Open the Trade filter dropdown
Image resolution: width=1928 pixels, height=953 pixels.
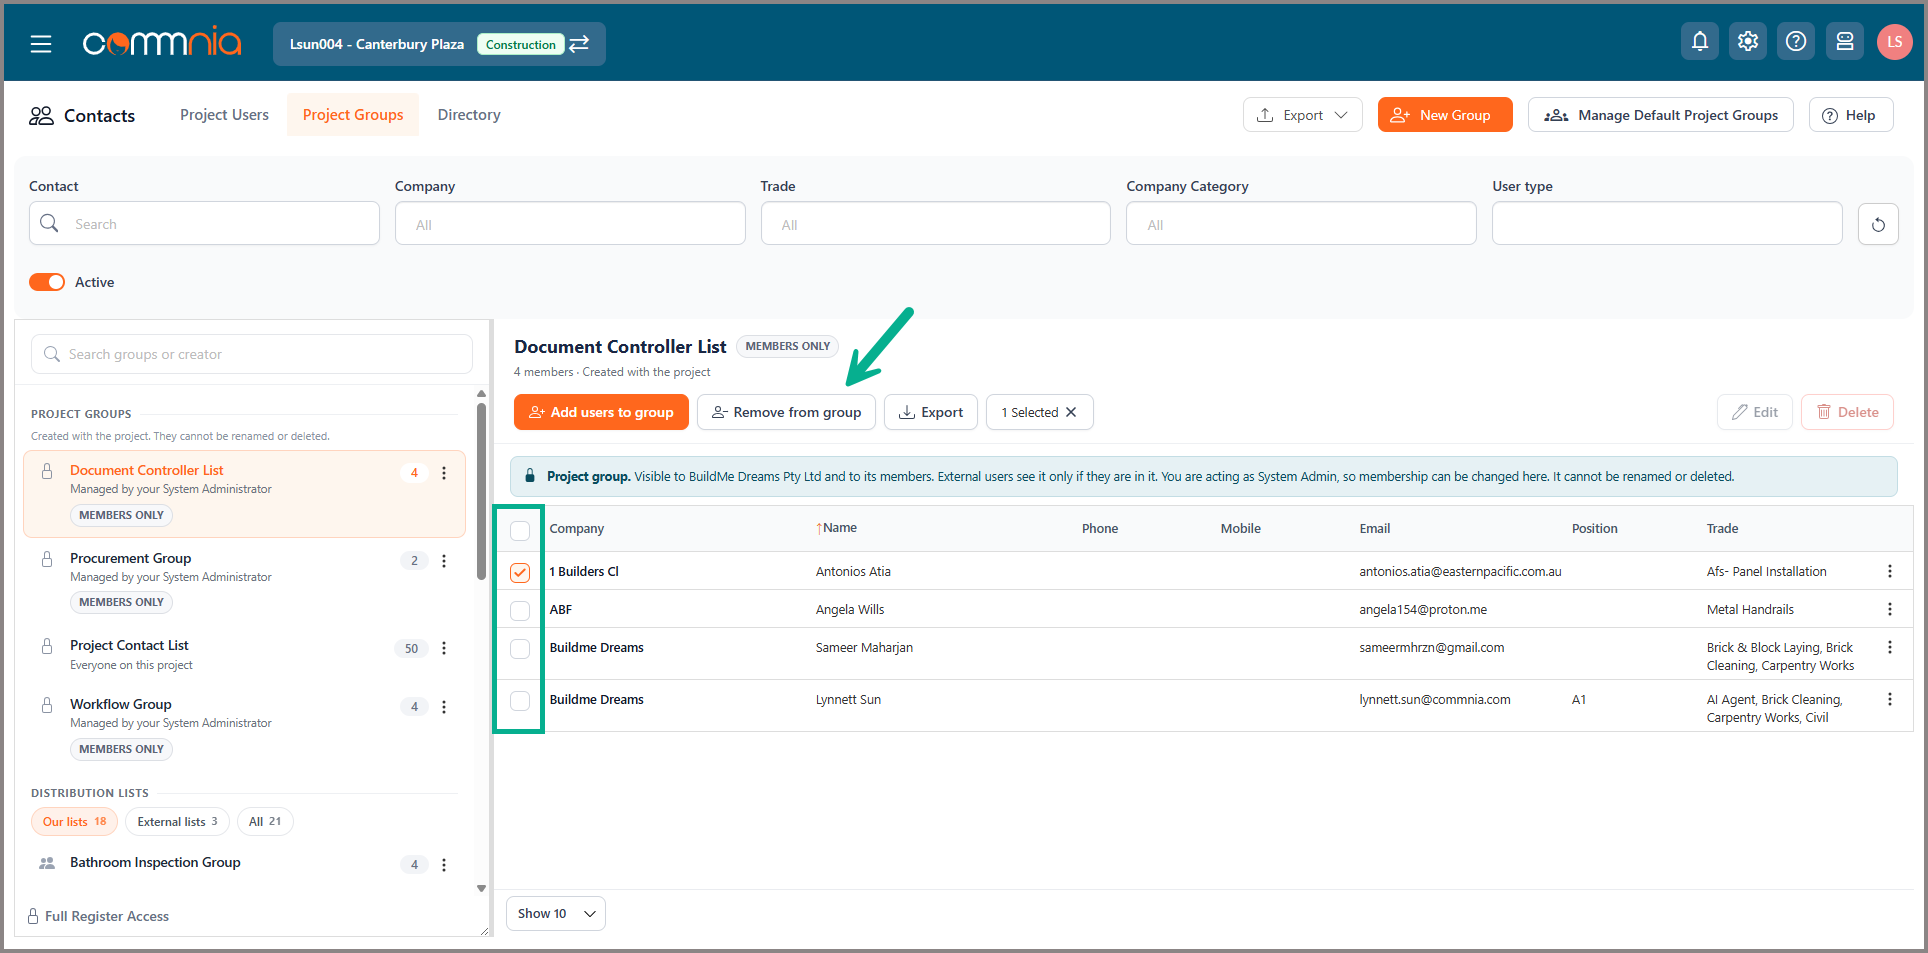click(936, 224)
